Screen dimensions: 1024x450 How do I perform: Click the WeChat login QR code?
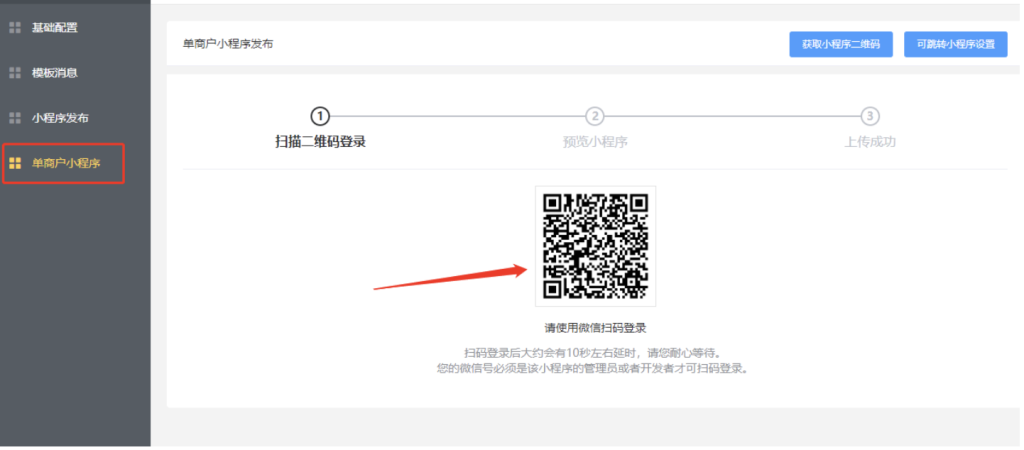pos(595,246)
